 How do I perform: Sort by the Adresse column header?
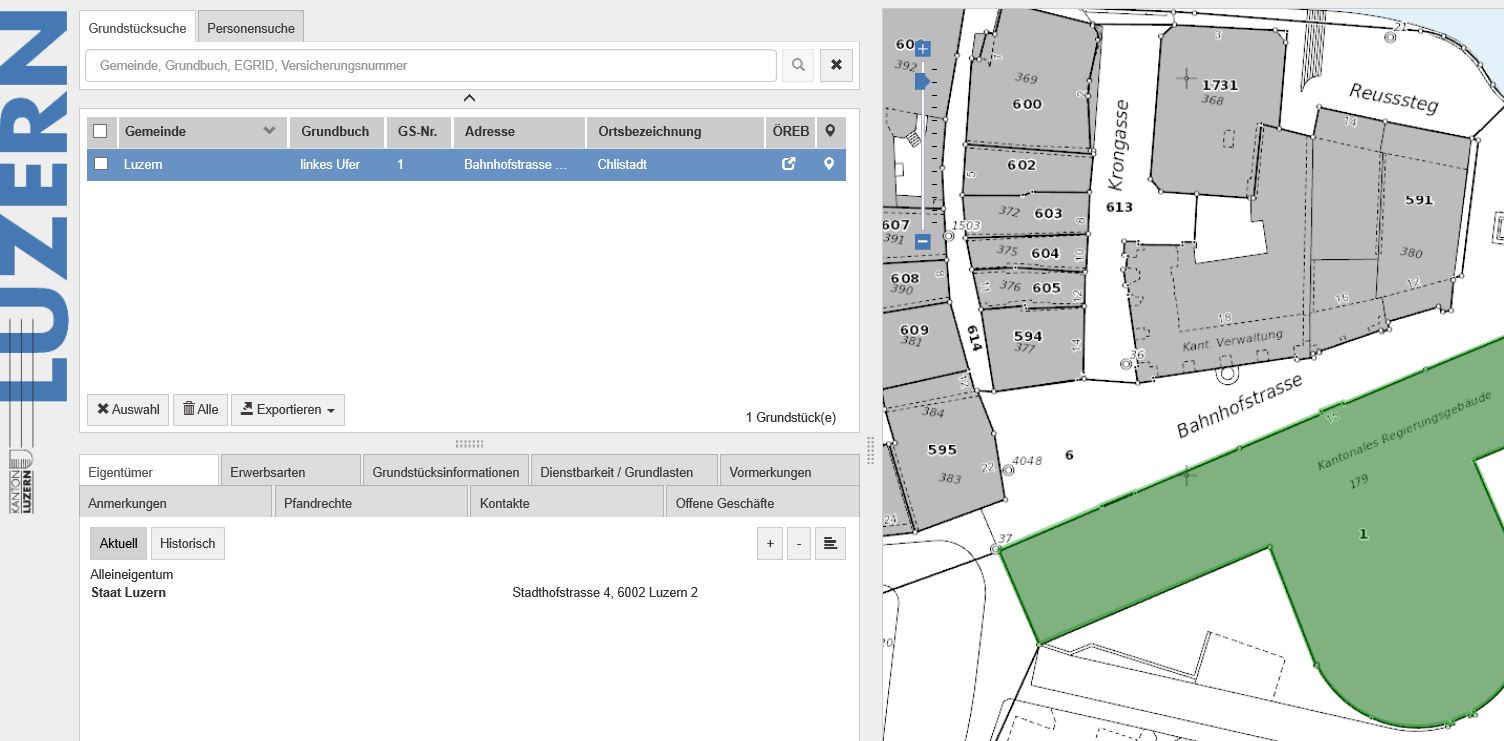click(x=518, y=131)
